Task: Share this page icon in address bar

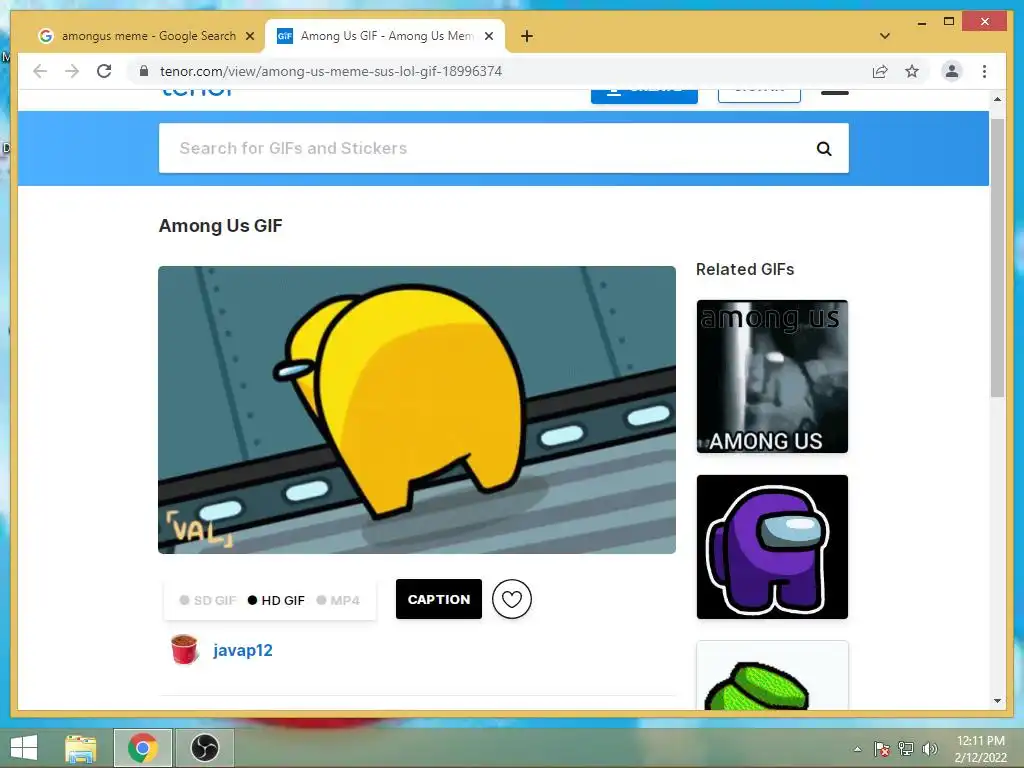Action: tap(880, 71)
